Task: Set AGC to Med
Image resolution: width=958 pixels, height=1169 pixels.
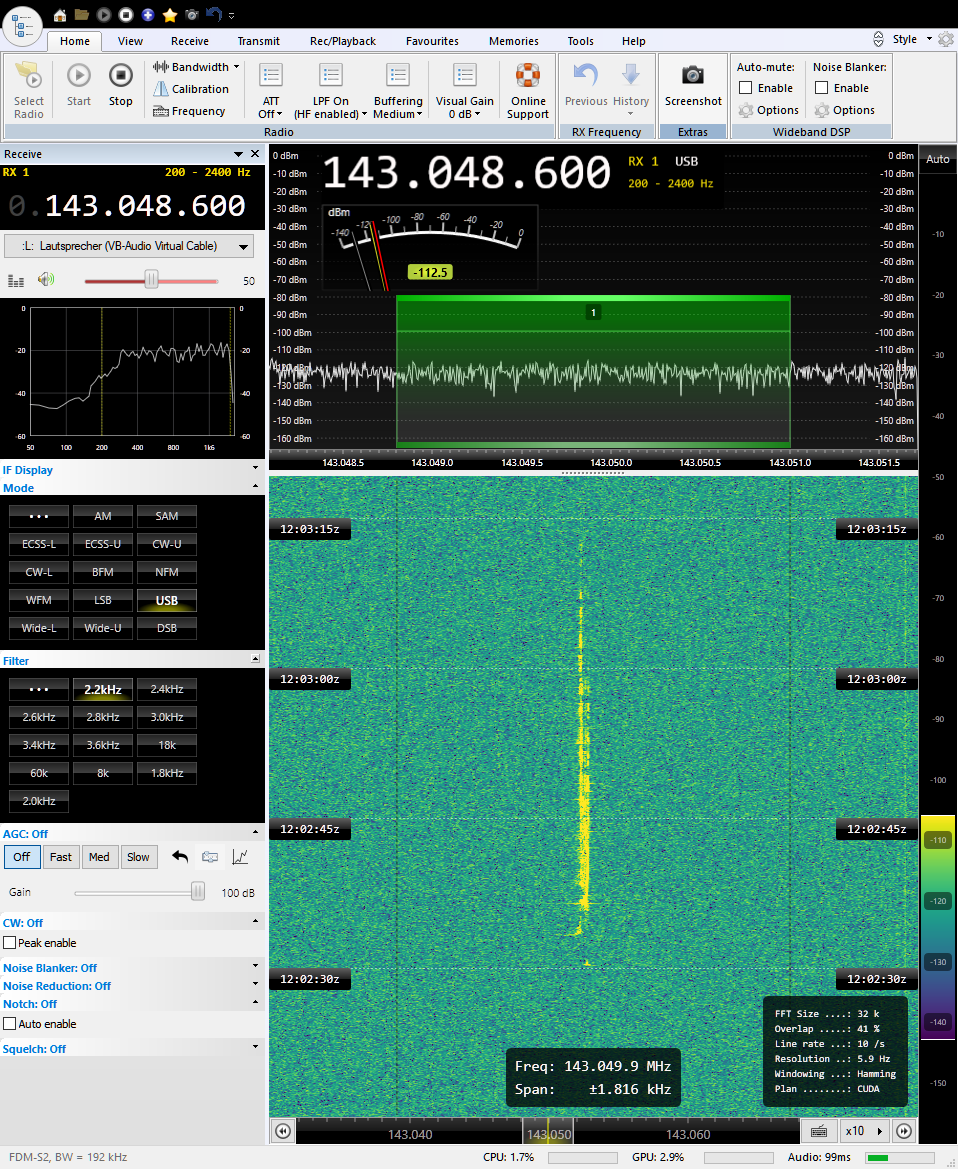Action: (99, 857)
